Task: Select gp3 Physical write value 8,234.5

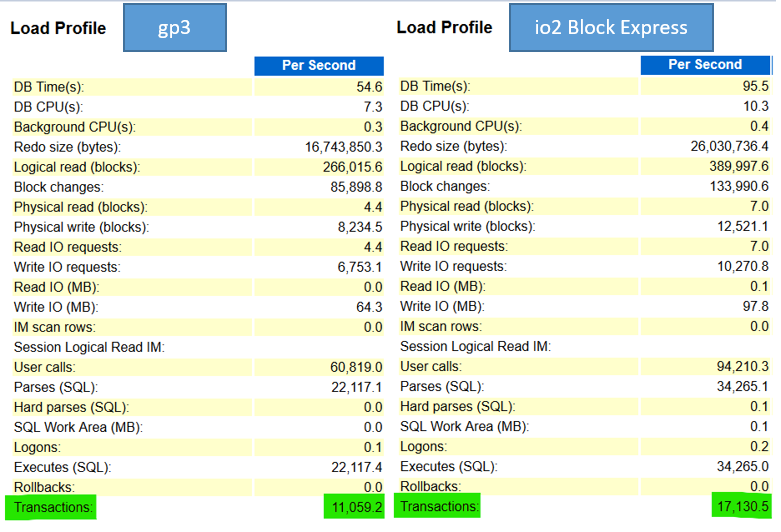Action: tap(360, 227)
